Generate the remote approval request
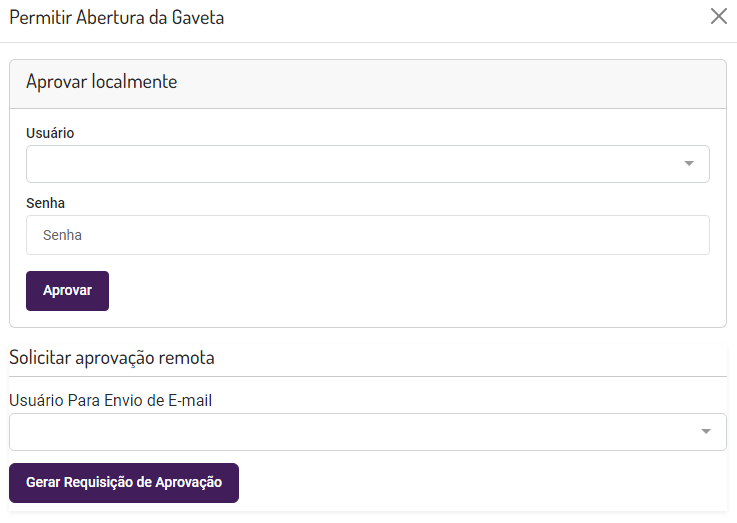Image resolution: width=737 pixels, height=523 pixels. [x=124, y=482]
